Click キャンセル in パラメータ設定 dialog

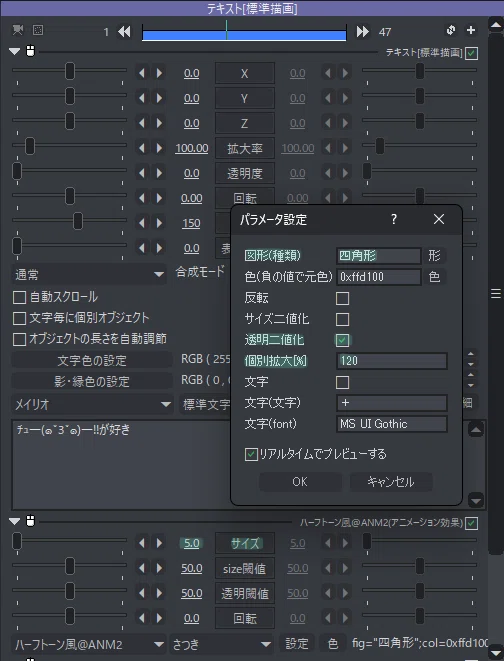click(391, 481)
